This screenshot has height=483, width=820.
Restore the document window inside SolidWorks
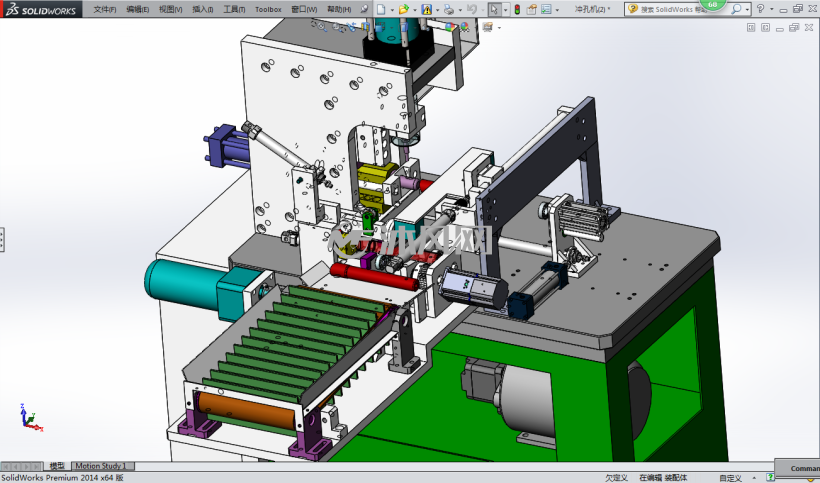pos(794,28)
